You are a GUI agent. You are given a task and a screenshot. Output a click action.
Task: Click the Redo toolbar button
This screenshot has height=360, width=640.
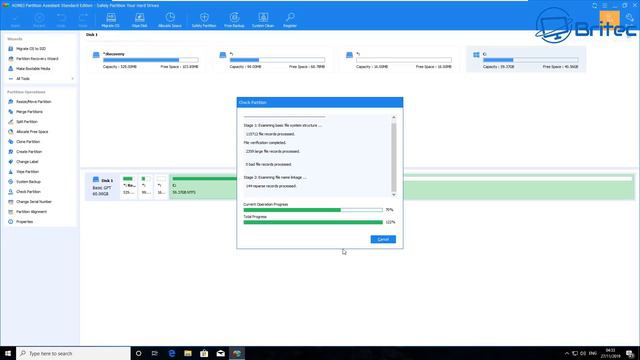(83, 20)
